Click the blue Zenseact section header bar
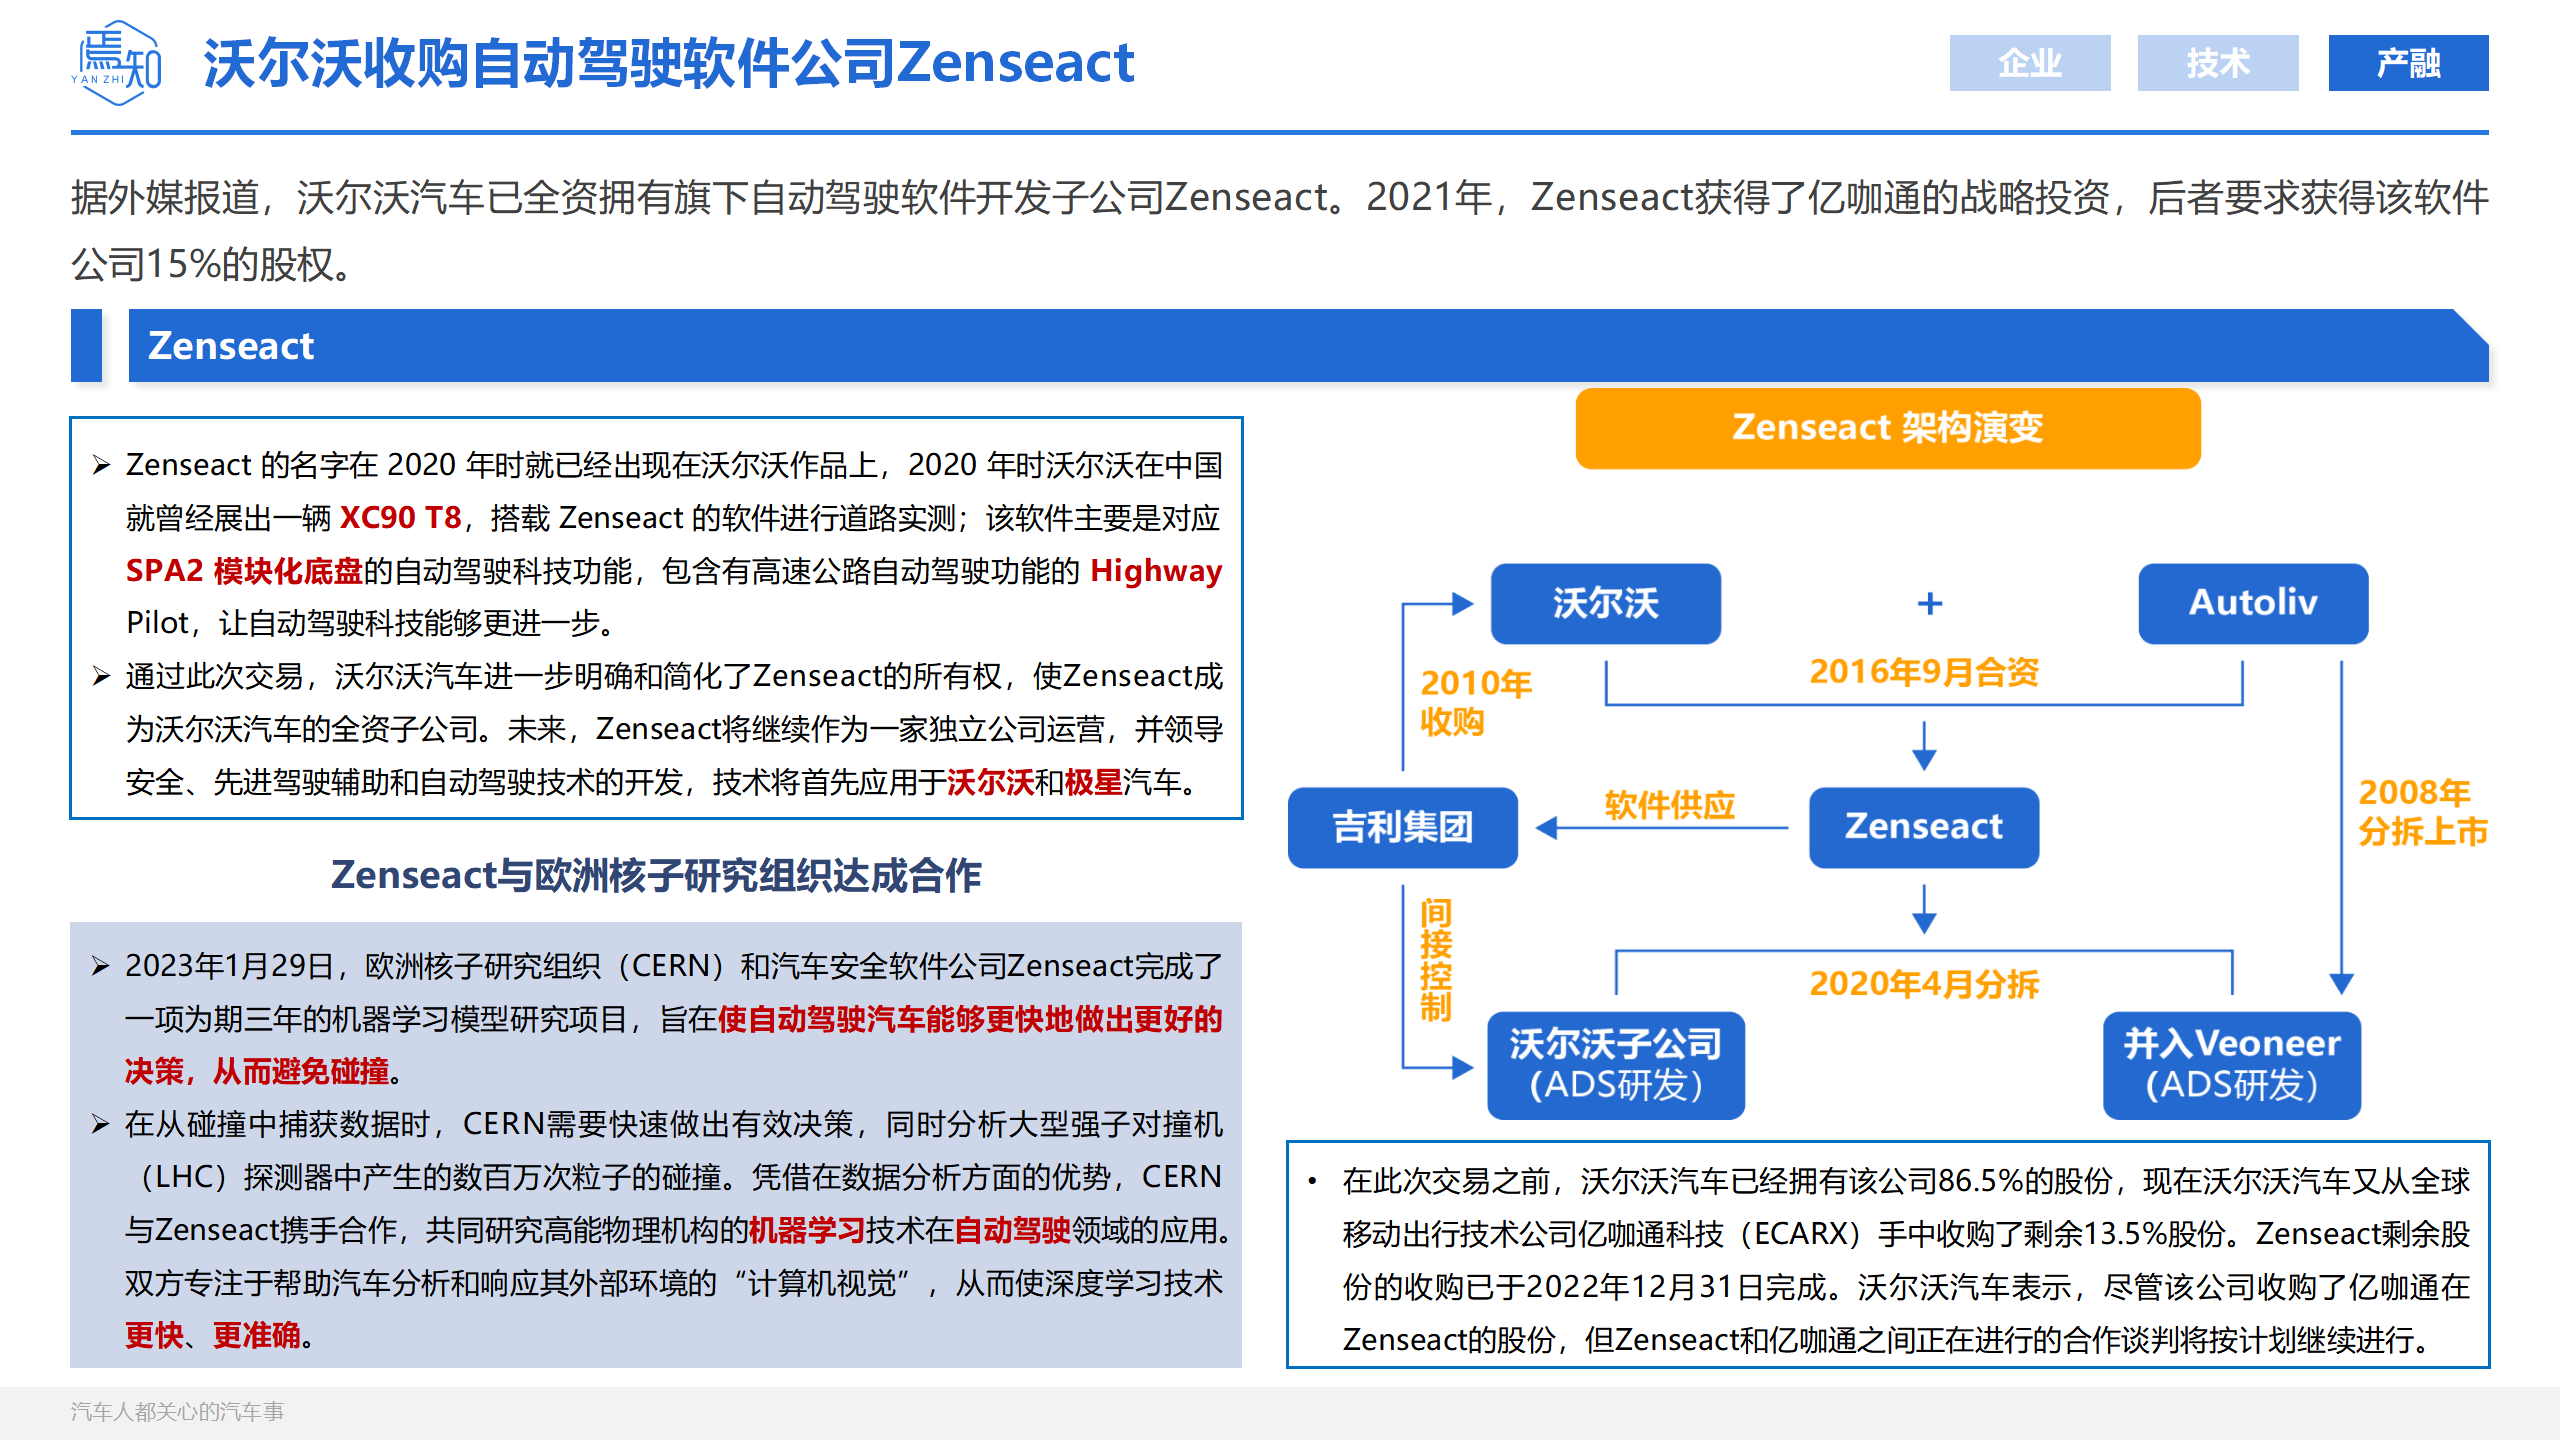The width and height of the screenshot is (2560, 1440). (1308, 346)
